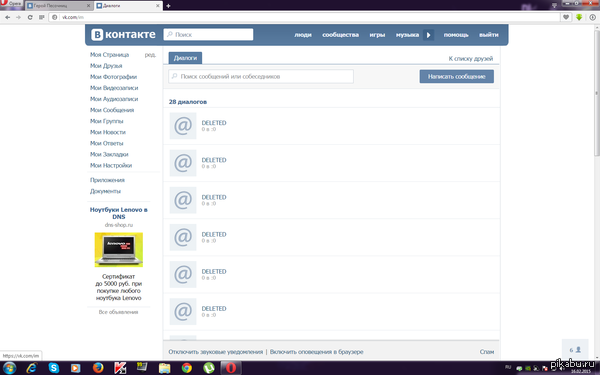Go back with the browser back arrow
600x375 pixels.
pos(7,17)
